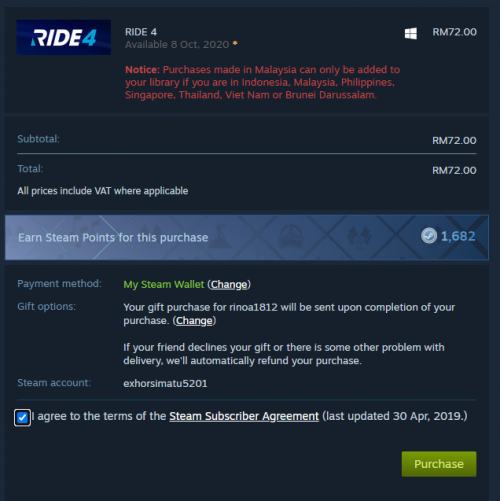The image size is (500, 501).
Task: Click the red Malaysia region notice
Action: click(x=263, y=82)
